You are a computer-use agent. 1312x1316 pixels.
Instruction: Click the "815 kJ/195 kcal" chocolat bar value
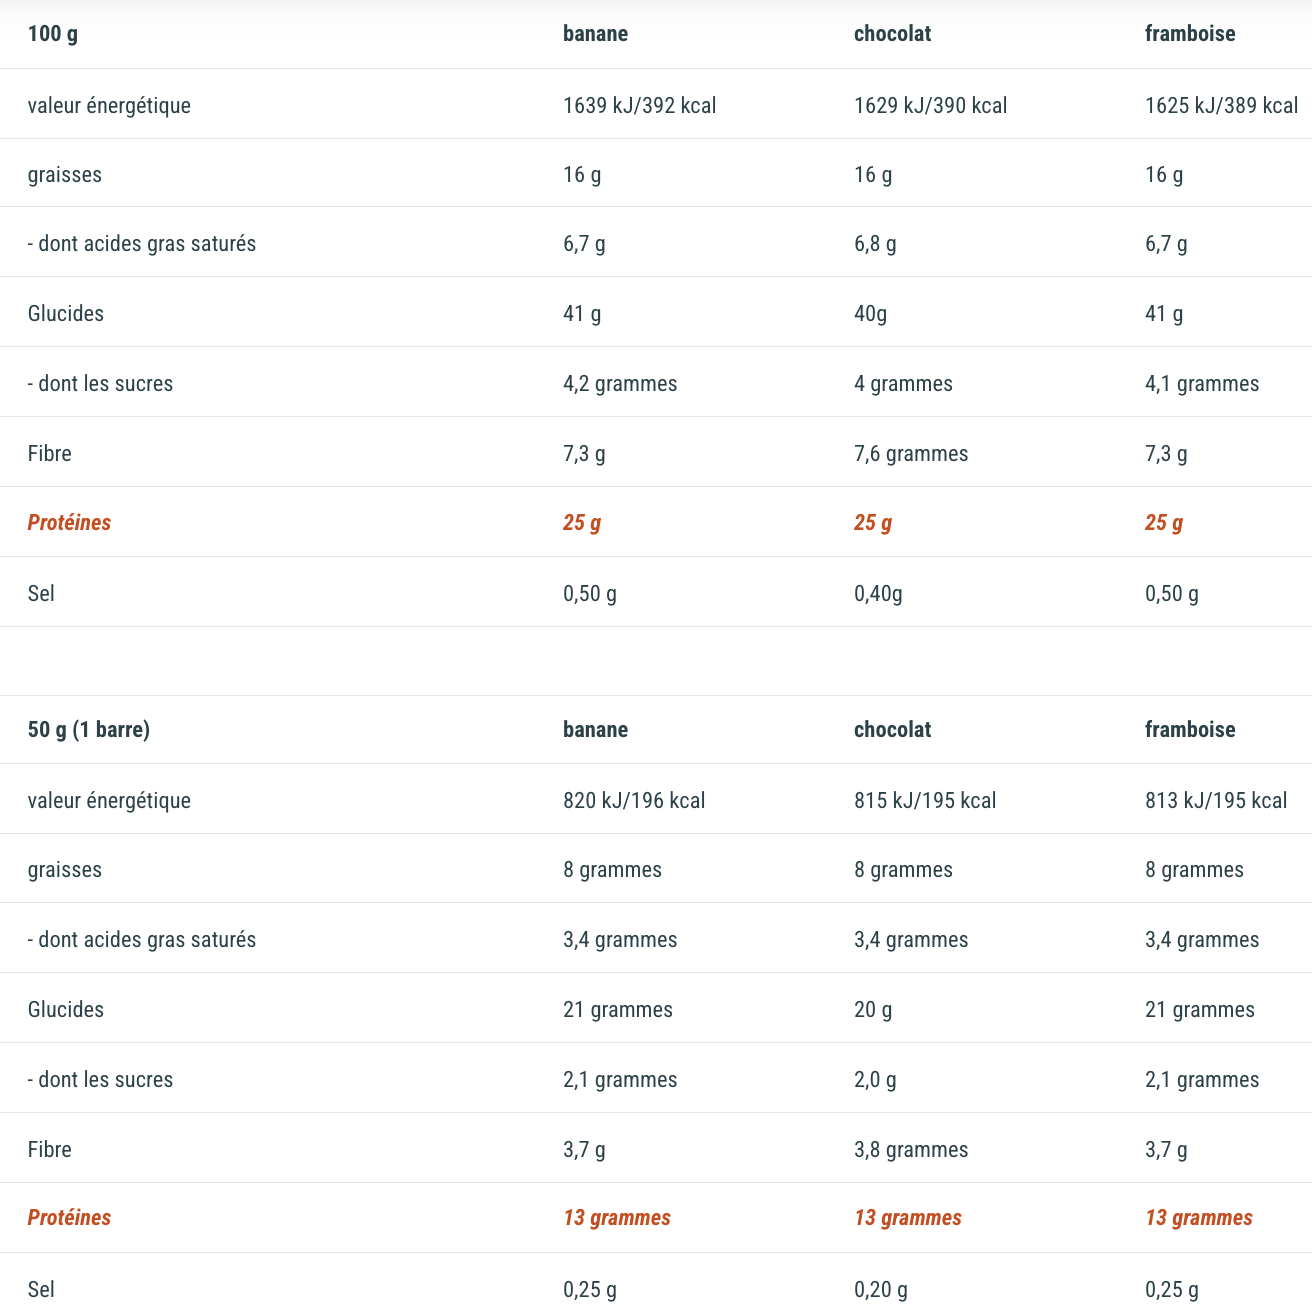click(x=925, y=801)
